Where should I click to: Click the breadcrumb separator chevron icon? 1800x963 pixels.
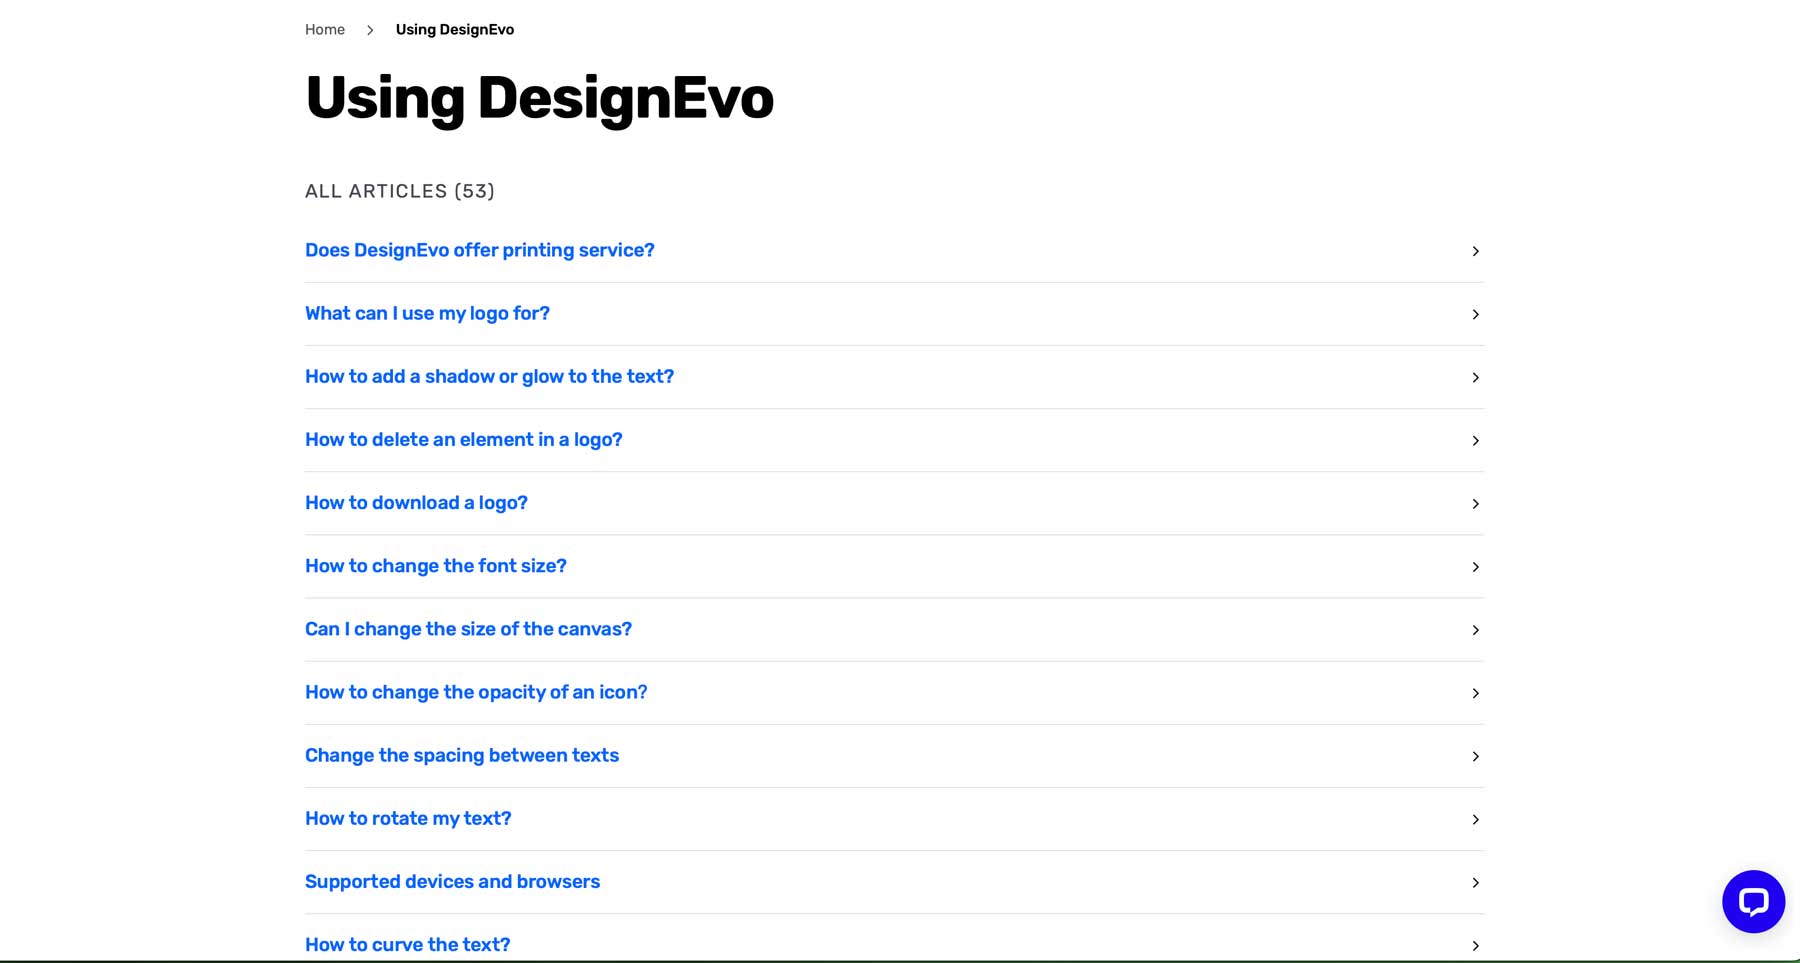point(369,30)
